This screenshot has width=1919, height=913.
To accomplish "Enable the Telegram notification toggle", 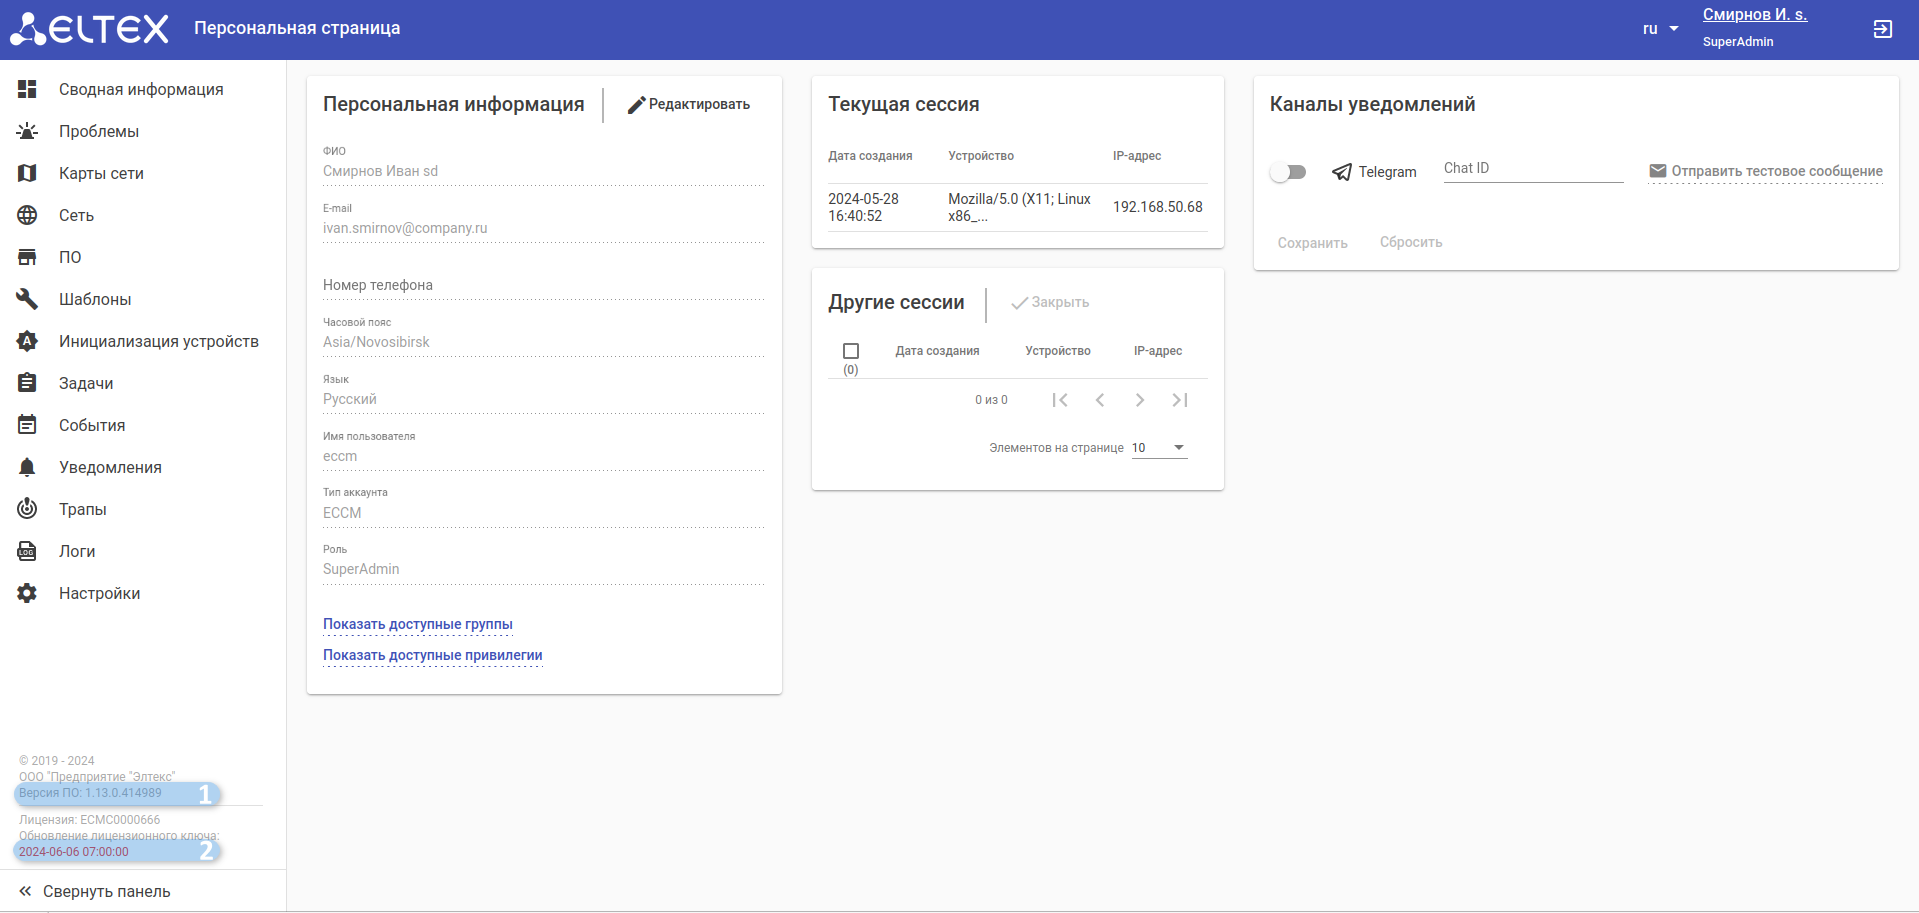I will (1288, 172).
